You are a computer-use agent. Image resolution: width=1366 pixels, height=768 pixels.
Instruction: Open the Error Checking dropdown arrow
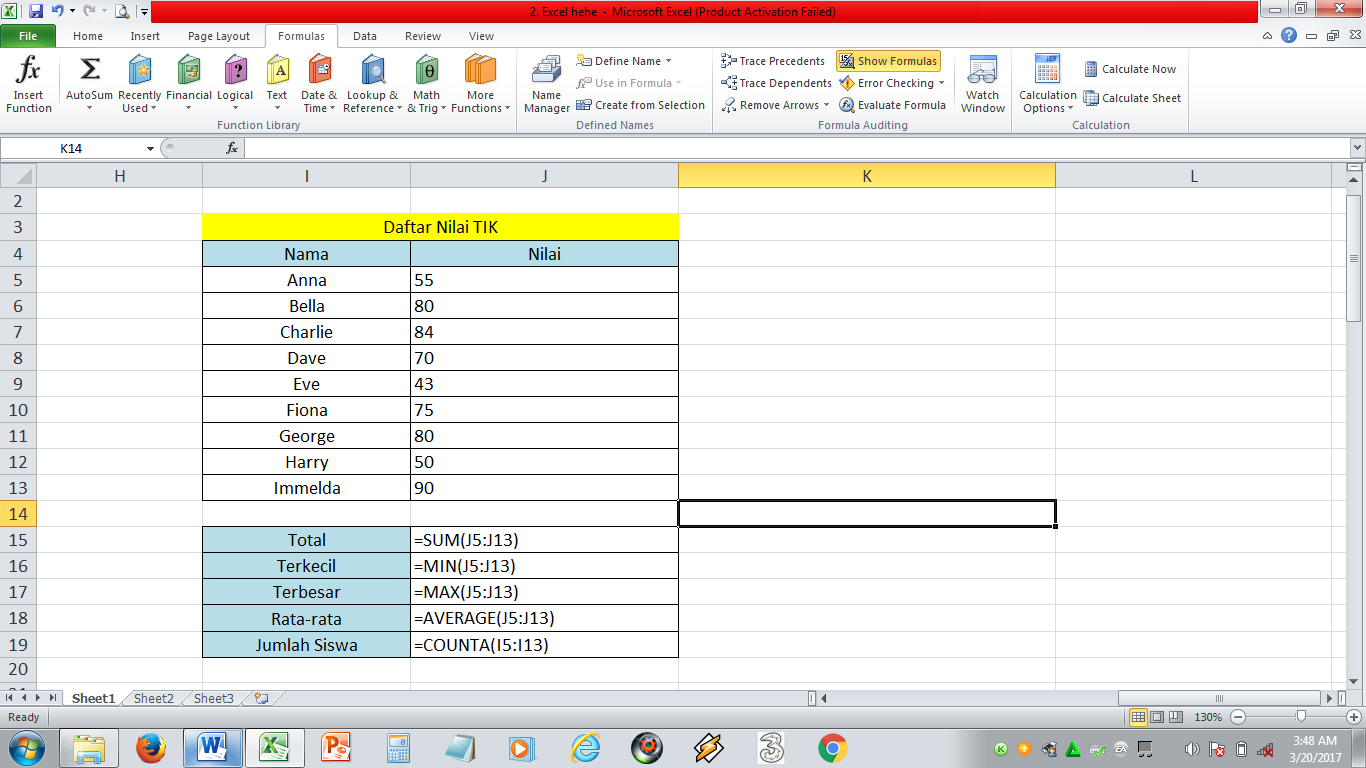coord(942,83)
